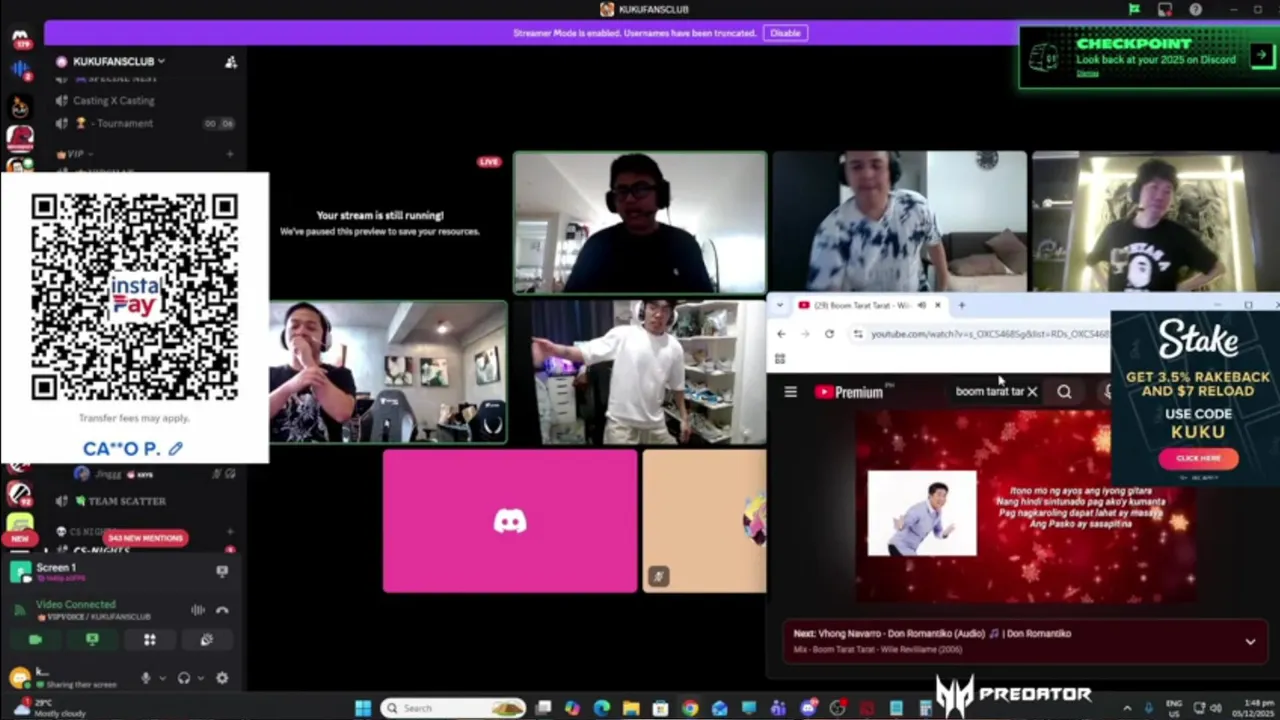
Task: Click the YouTube search field
Action: tap(989, 392)
